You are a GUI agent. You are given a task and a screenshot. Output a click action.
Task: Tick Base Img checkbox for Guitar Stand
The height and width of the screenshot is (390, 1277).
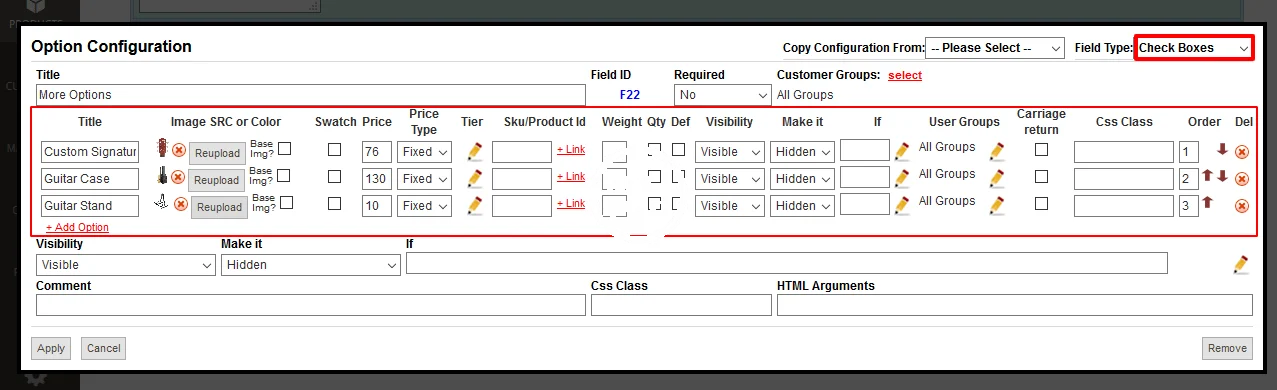pos(286,202)
